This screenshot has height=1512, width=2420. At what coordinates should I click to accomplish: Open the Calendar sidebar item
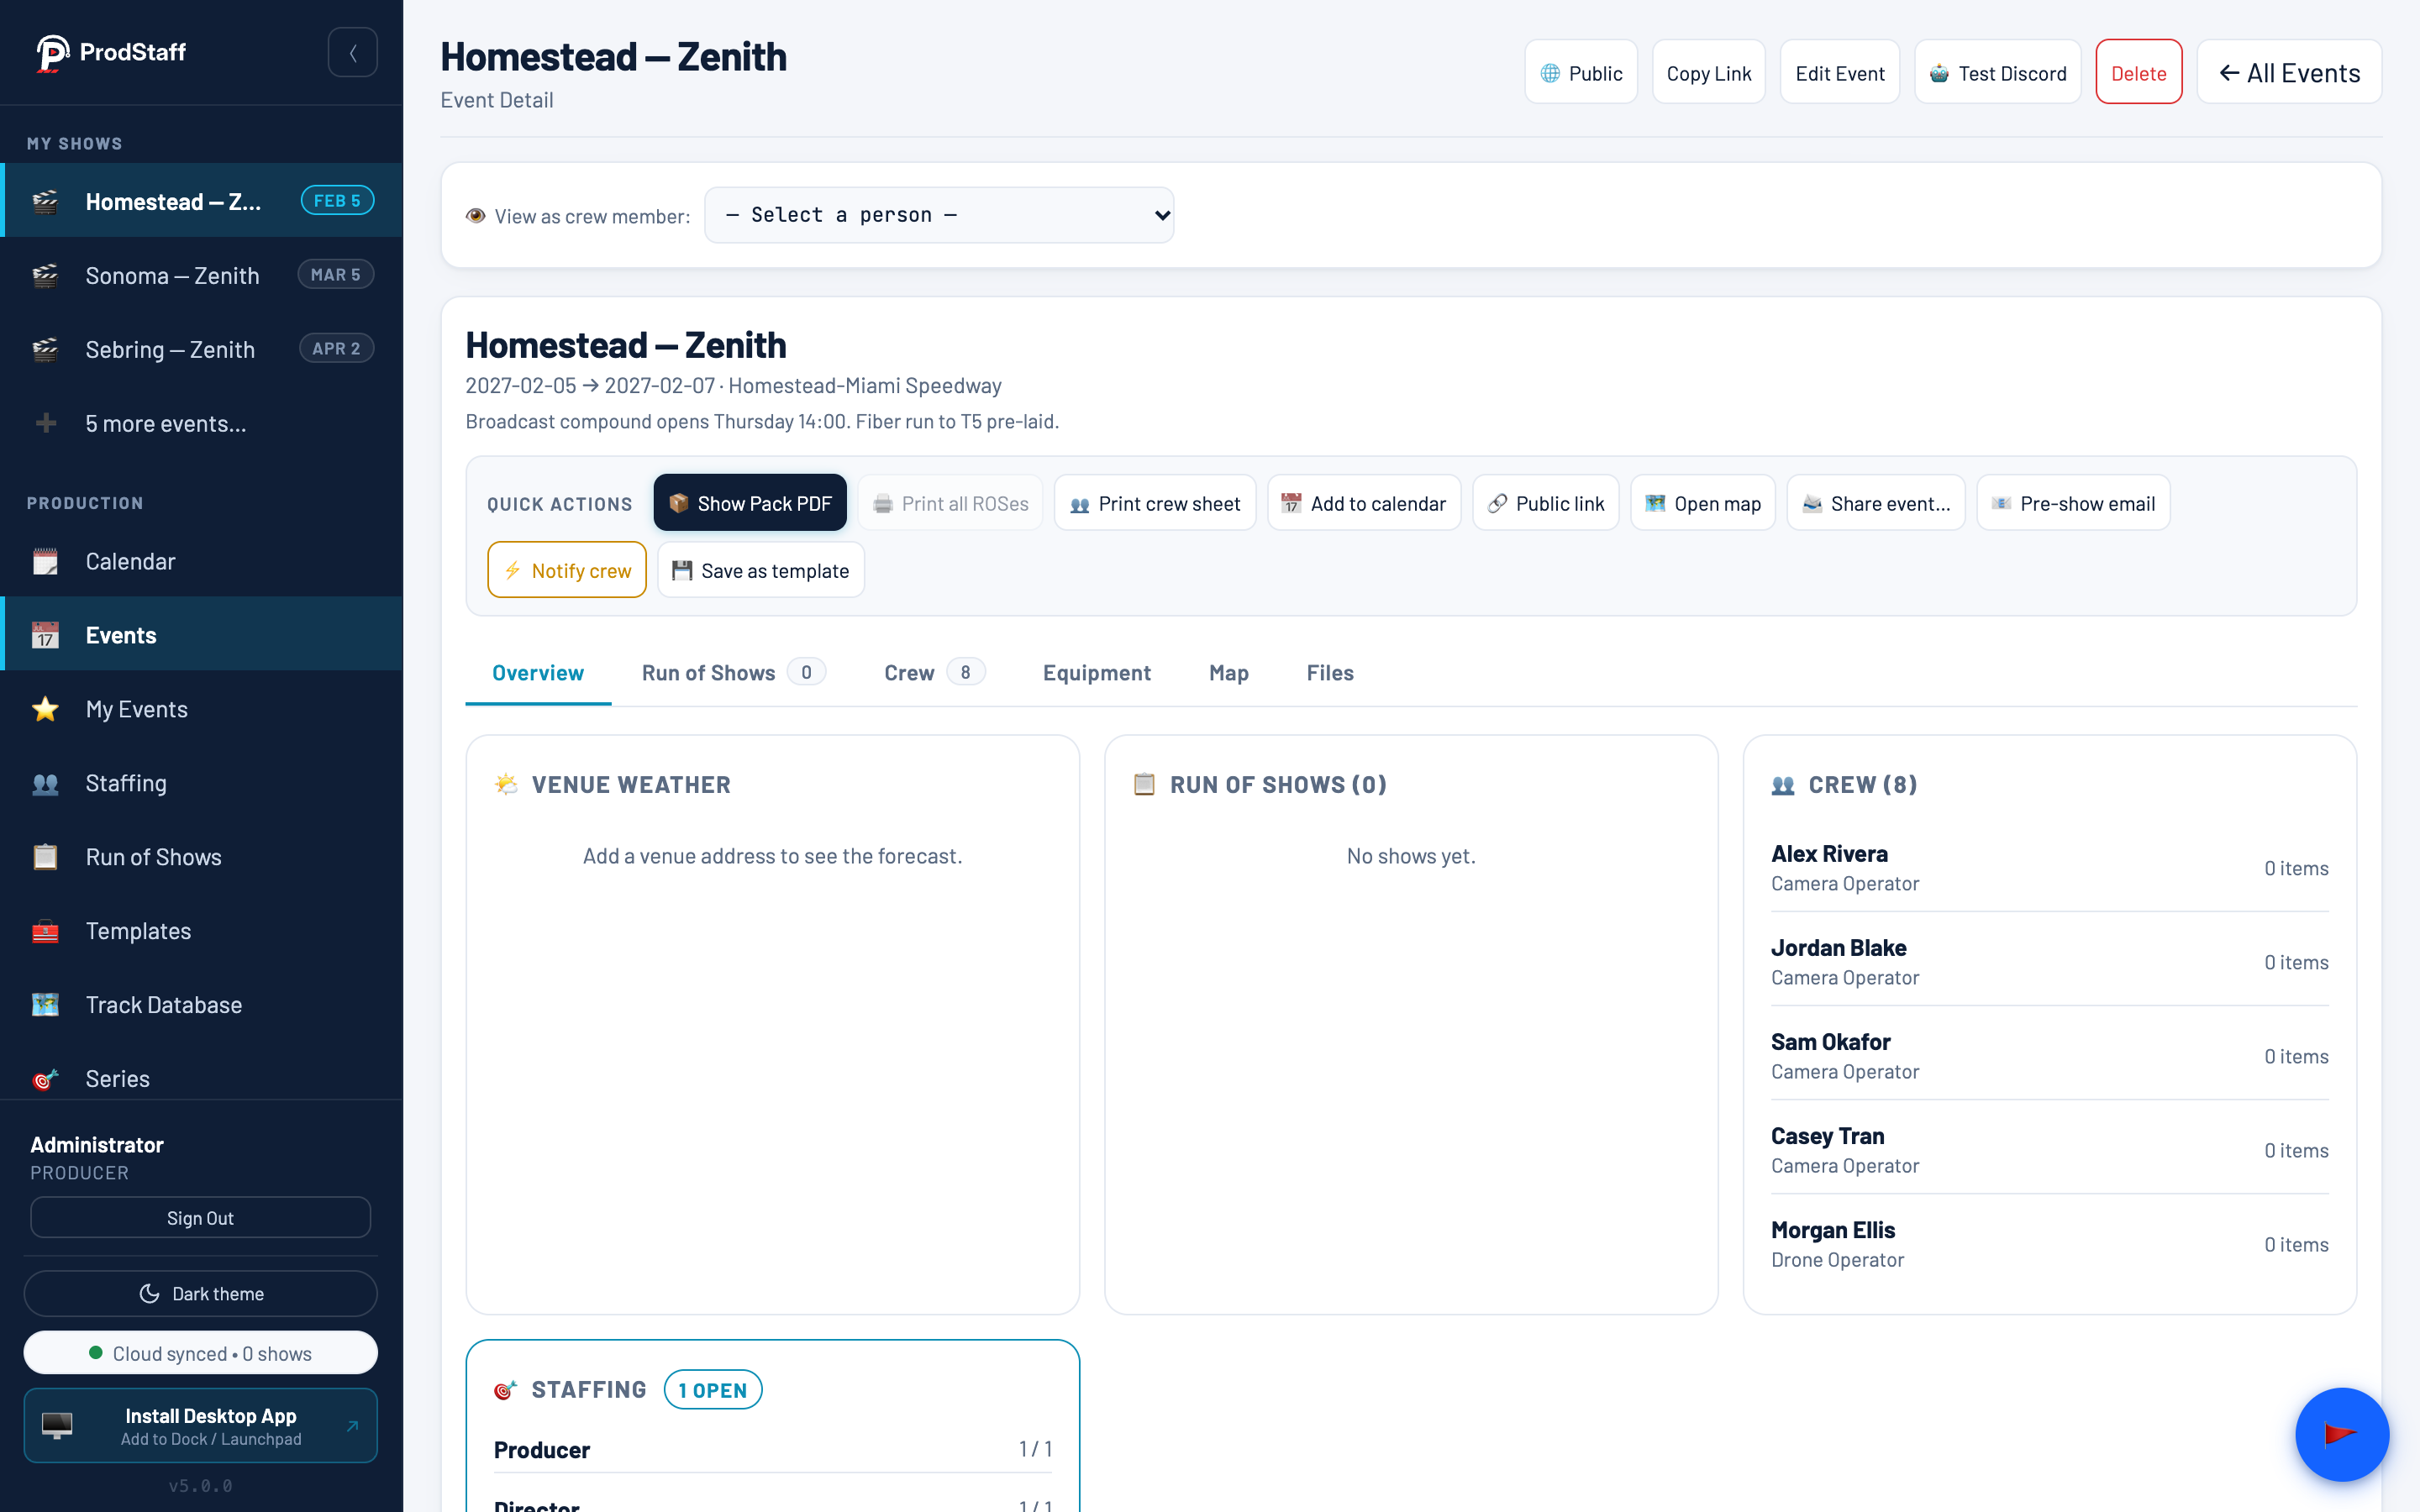tap(201, 561)
